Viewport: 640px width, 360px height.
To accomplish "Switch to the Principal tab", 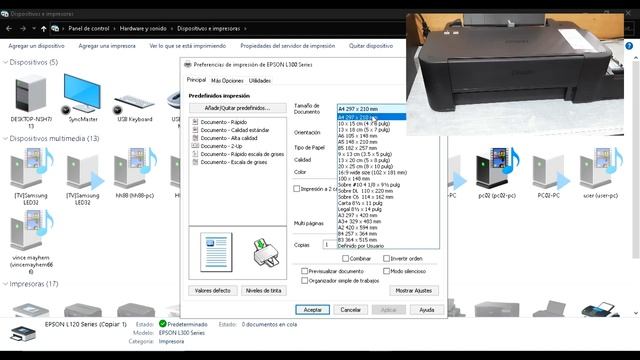I will (196, 80).
